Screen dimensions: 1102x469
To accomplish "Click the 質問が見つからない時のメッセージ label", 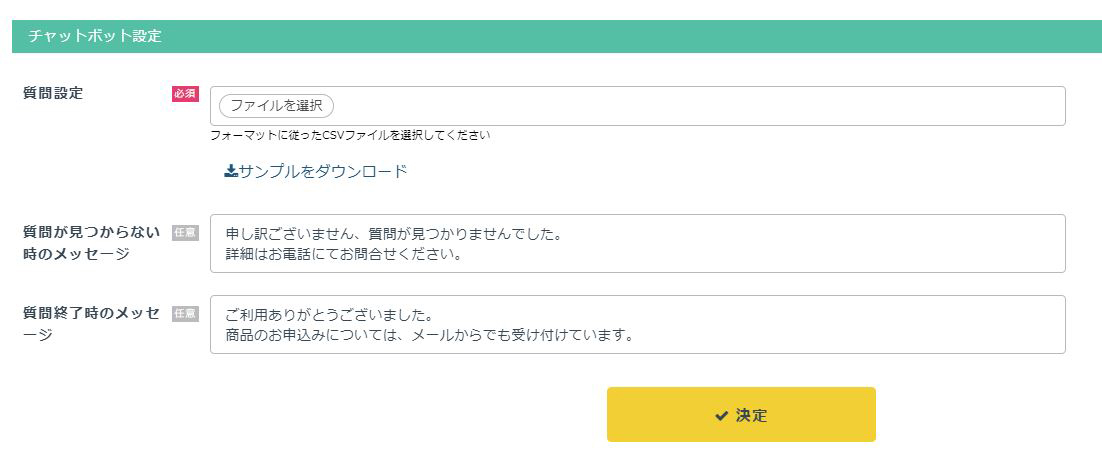I will click(x=91, y=243).
